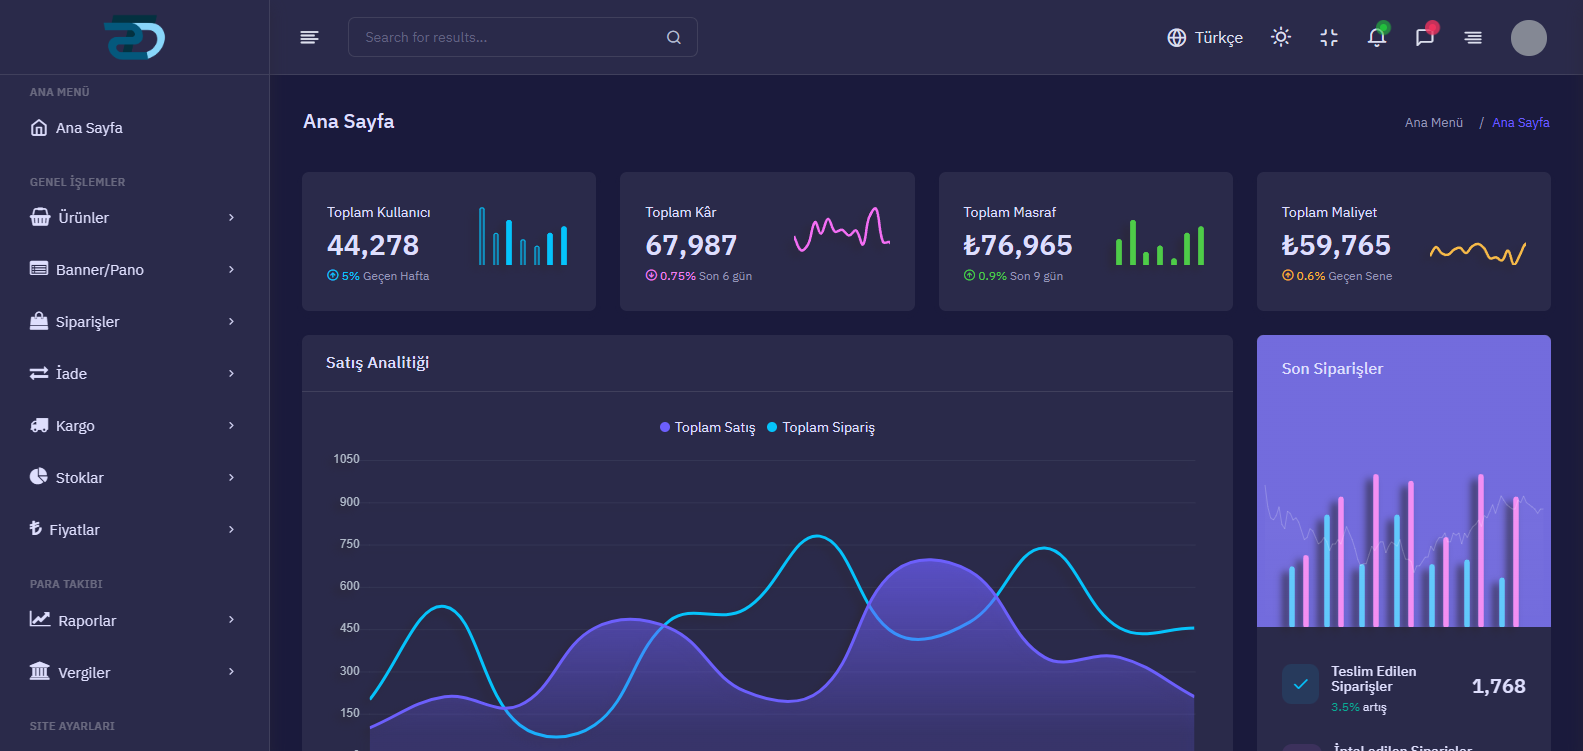Click the Ana Menü breadcrumb link

pyautogui.click(x=1433, y=123)
